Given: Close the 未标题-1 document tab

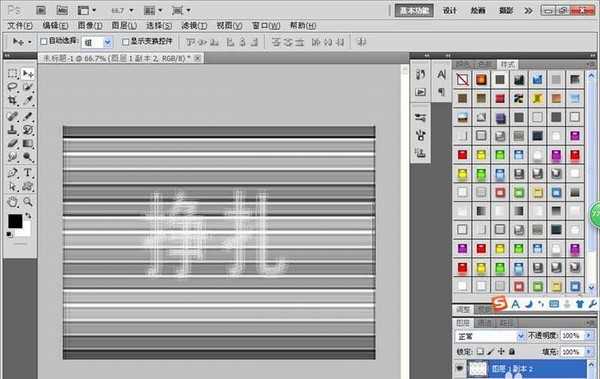Looking at the screenshot, I should (197, 58).
